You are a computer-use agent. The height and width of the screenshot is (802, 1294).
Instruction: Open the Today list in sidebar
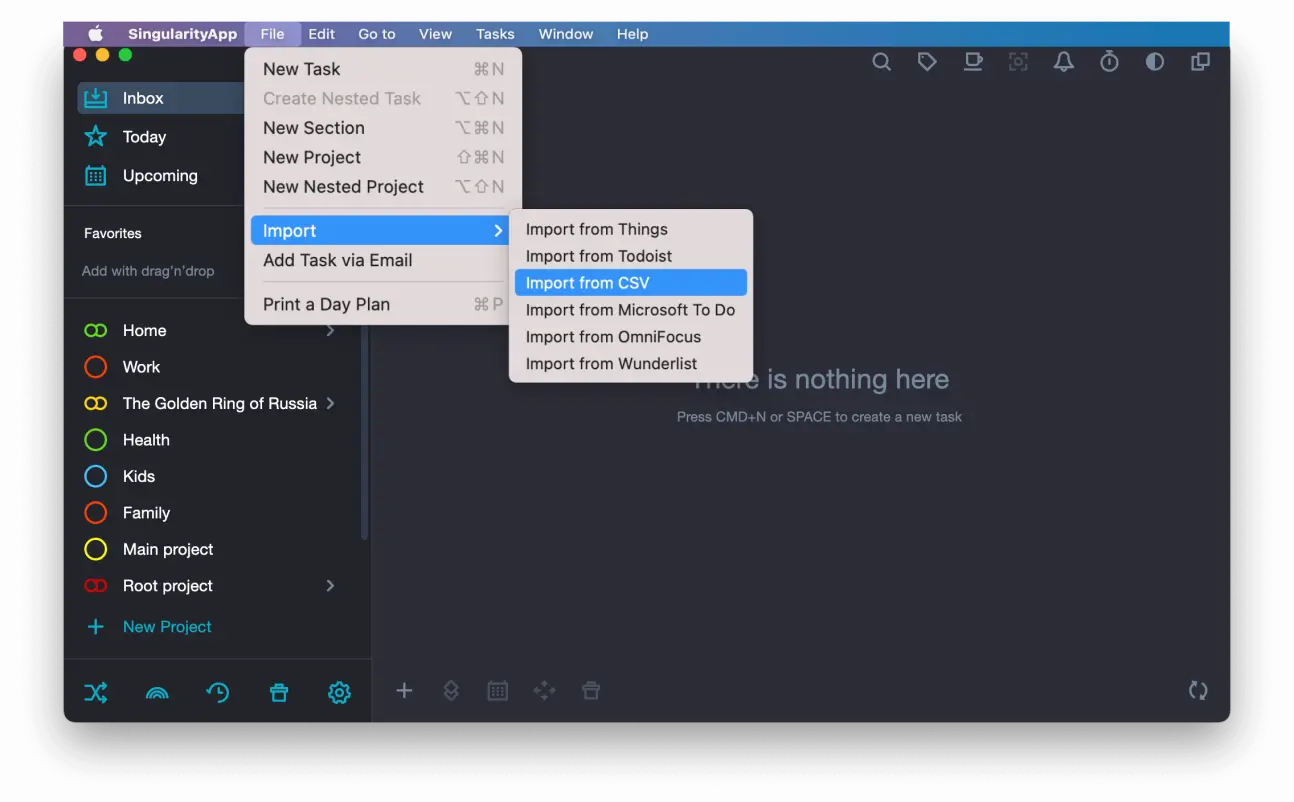[144, 137]
